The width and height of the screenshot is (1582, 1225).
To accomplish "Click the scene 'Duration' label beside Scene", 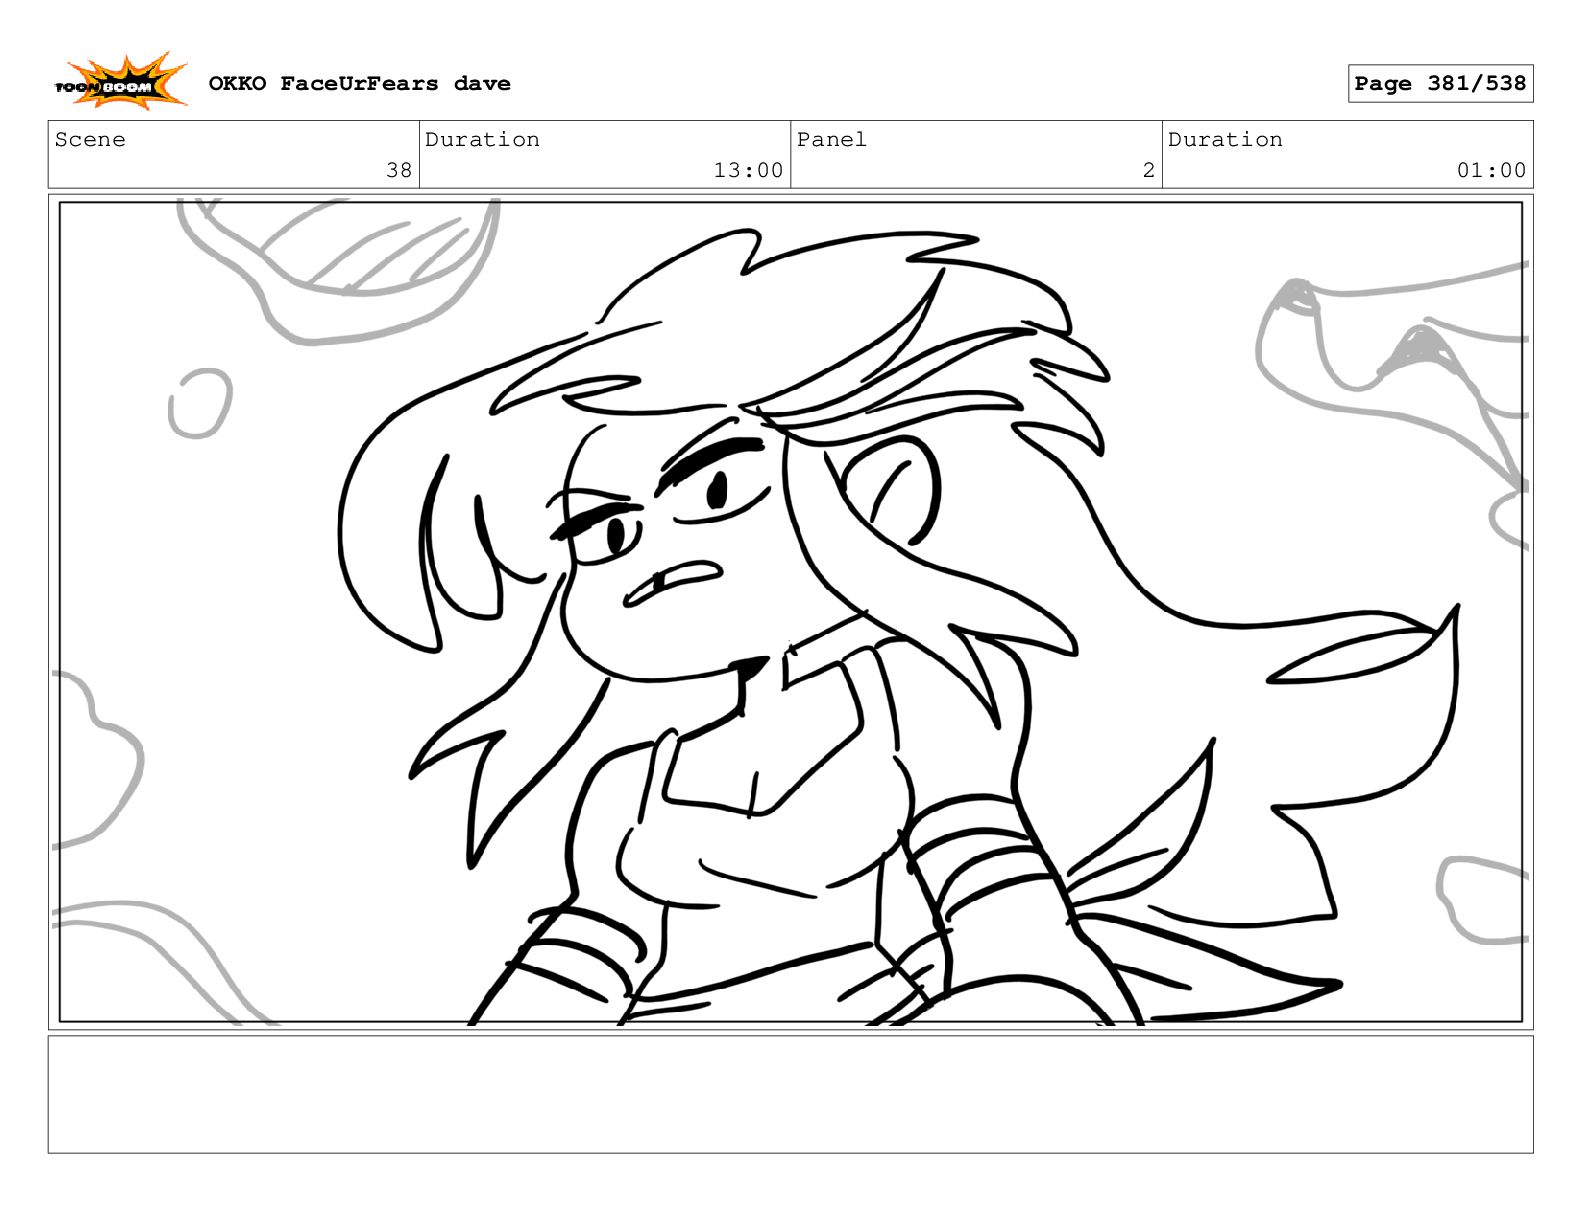I will tap(482, 140).
